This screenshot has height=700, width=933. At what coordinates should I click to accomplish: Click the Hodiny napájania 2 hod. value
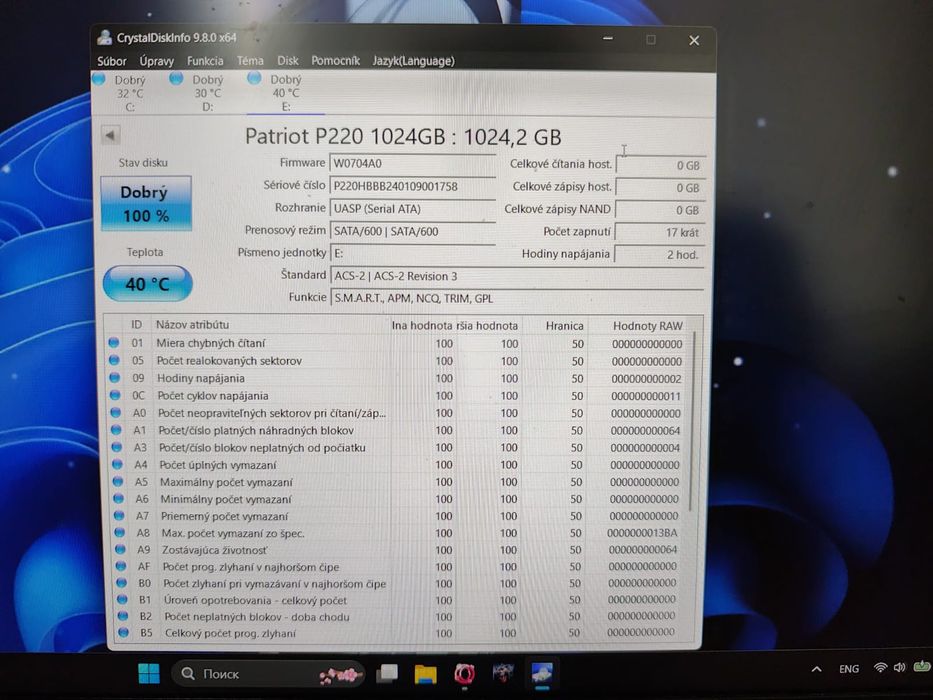pos(660,254)
